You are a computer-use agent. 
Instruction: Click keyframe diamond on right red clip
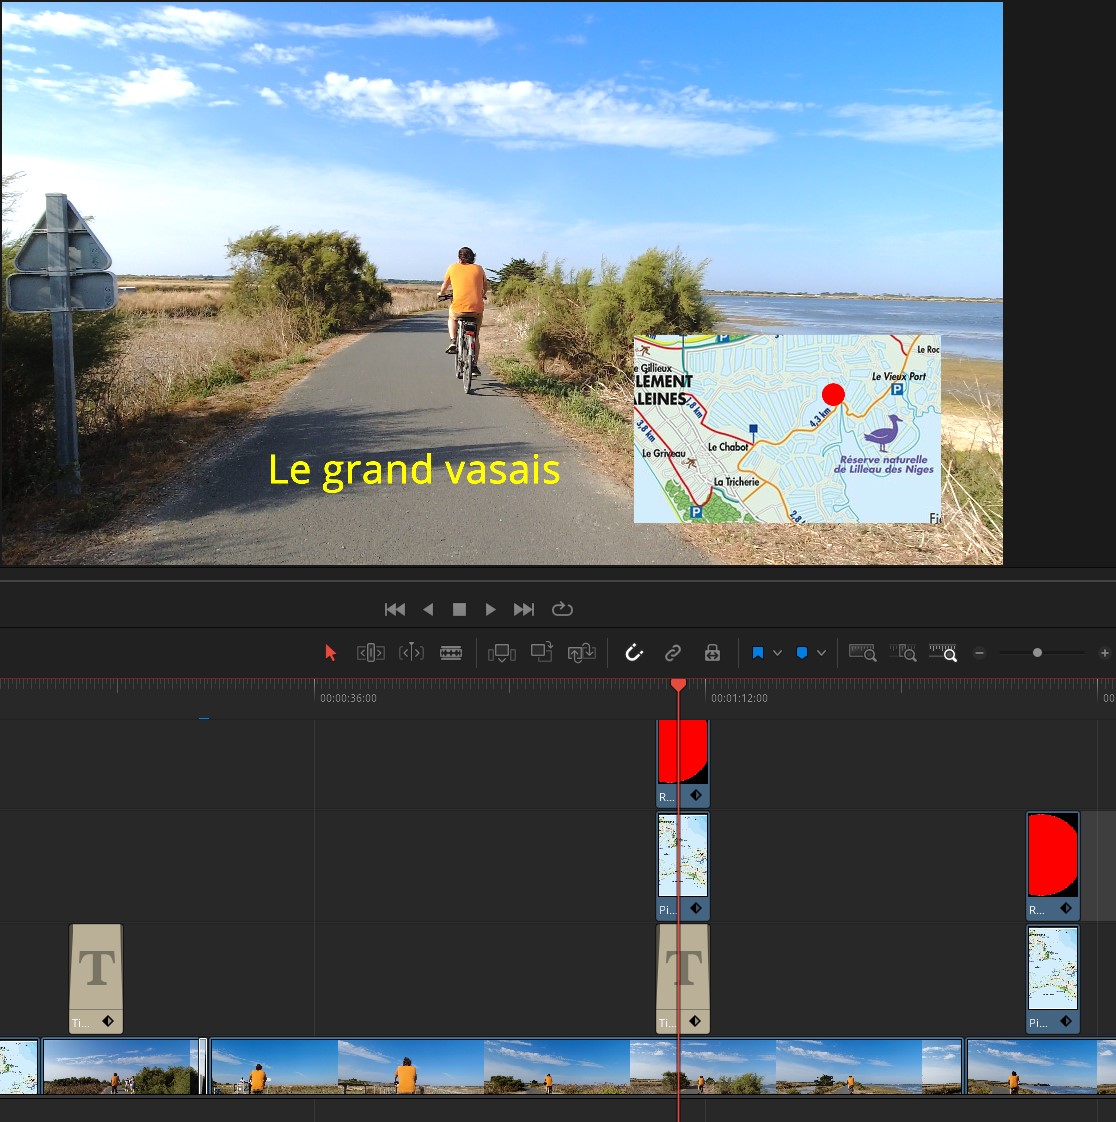[x=1066, y=908]
